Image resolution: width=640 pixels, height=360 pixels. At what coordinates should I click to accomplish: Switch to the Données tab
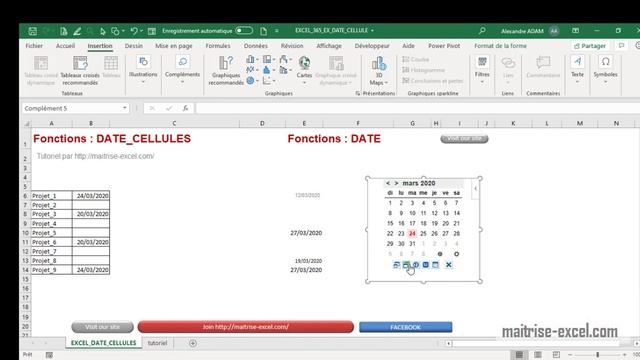(256, 46)
